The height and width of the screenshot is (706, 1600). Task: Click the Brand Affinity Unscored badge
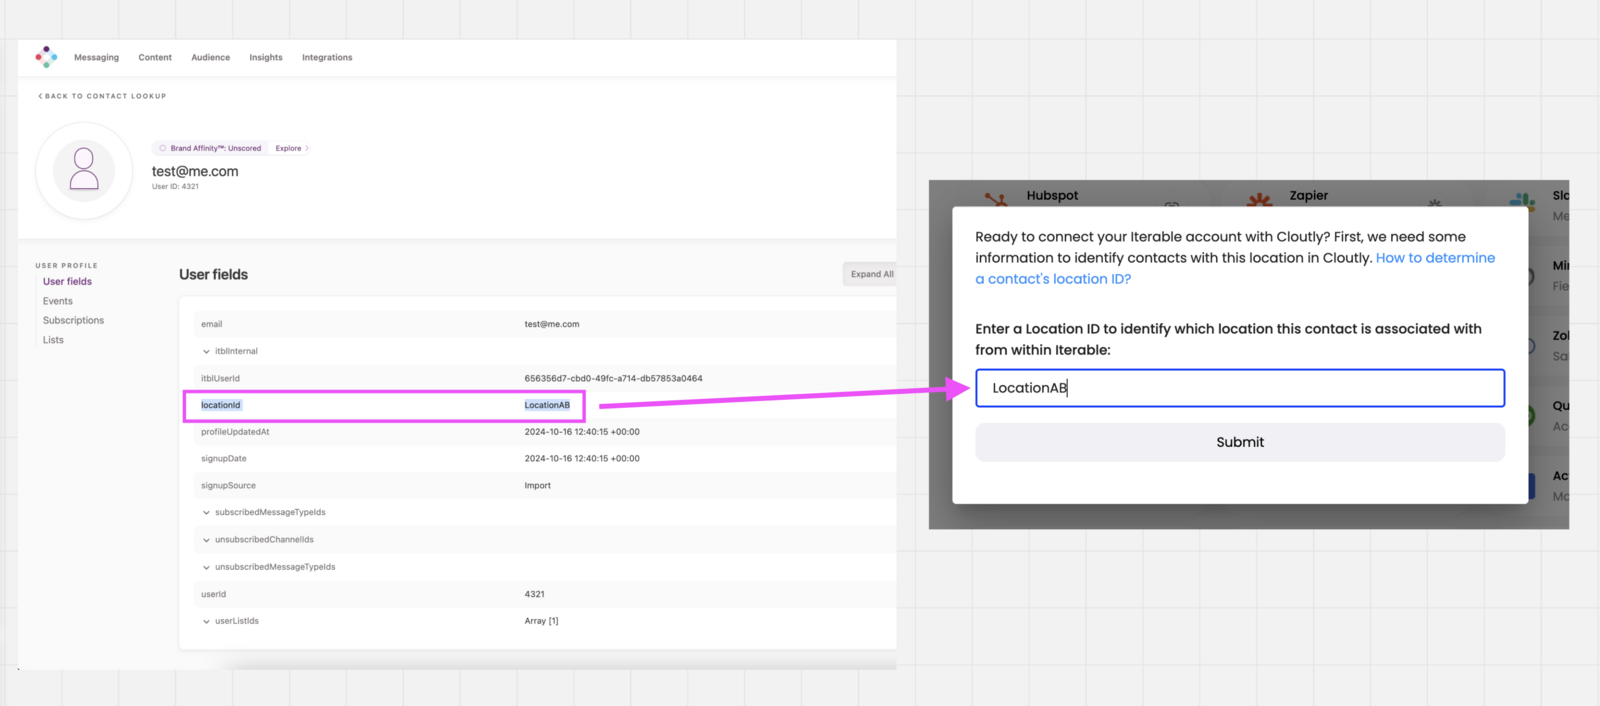(210, 148)
